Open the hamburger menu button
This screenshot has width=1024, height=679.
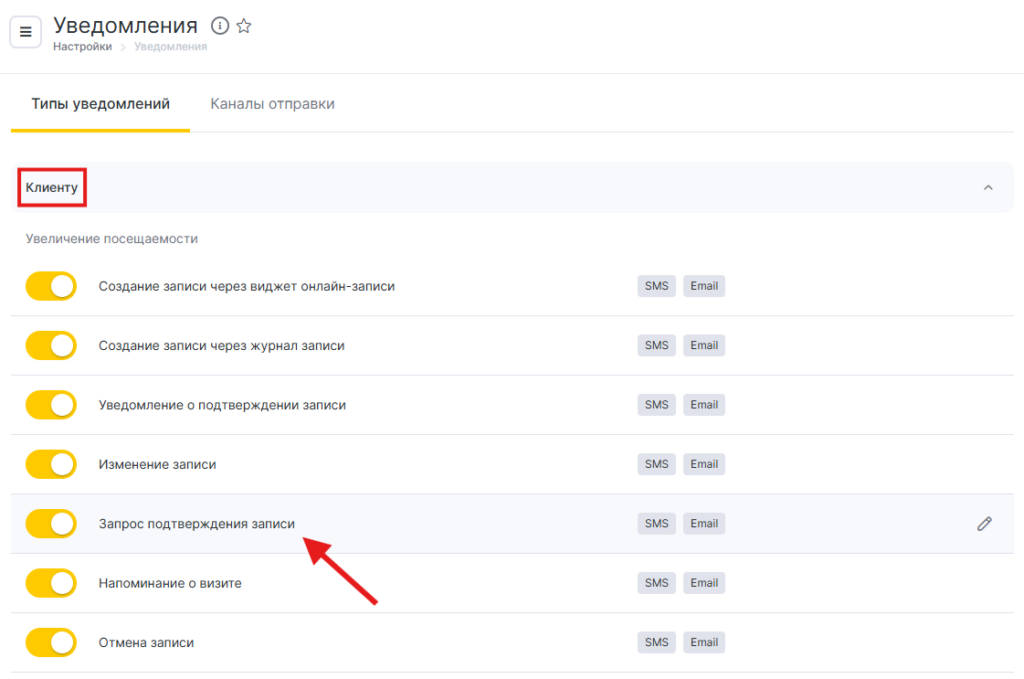pyautogui.click(x=26, y=32)
